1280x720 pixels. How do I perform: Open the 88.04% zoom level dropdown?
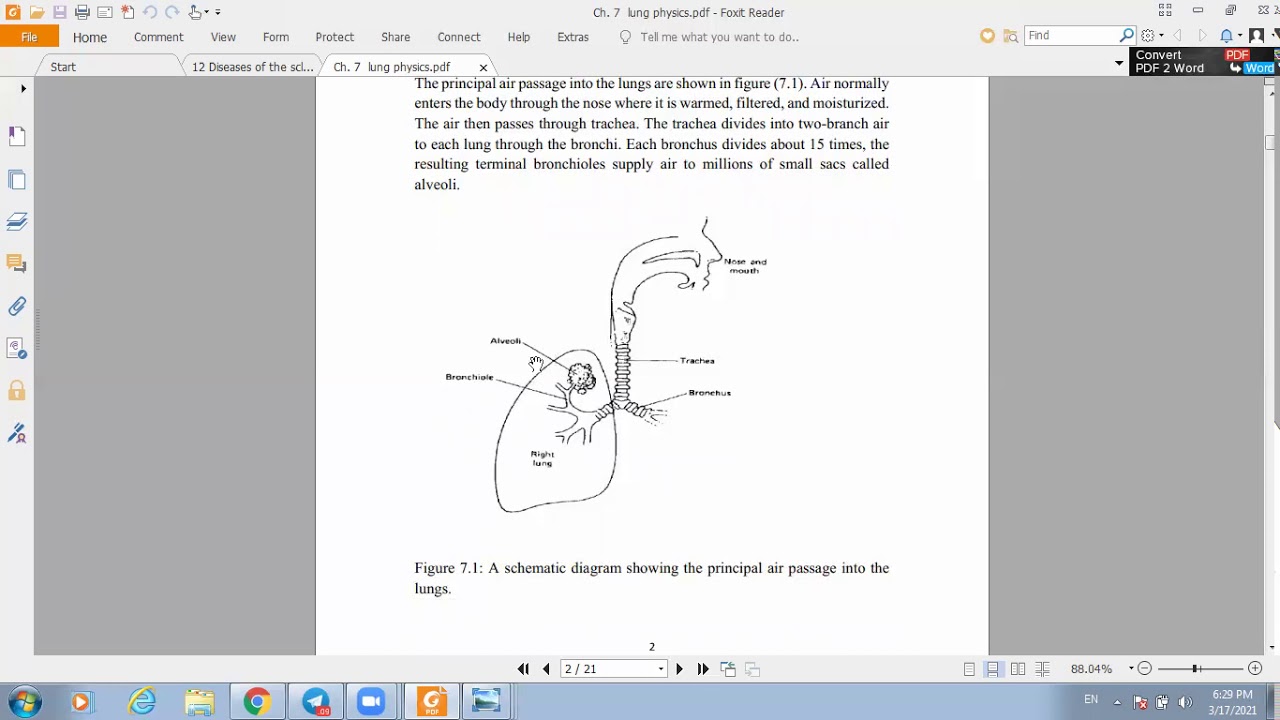(x=1131, y=669)
